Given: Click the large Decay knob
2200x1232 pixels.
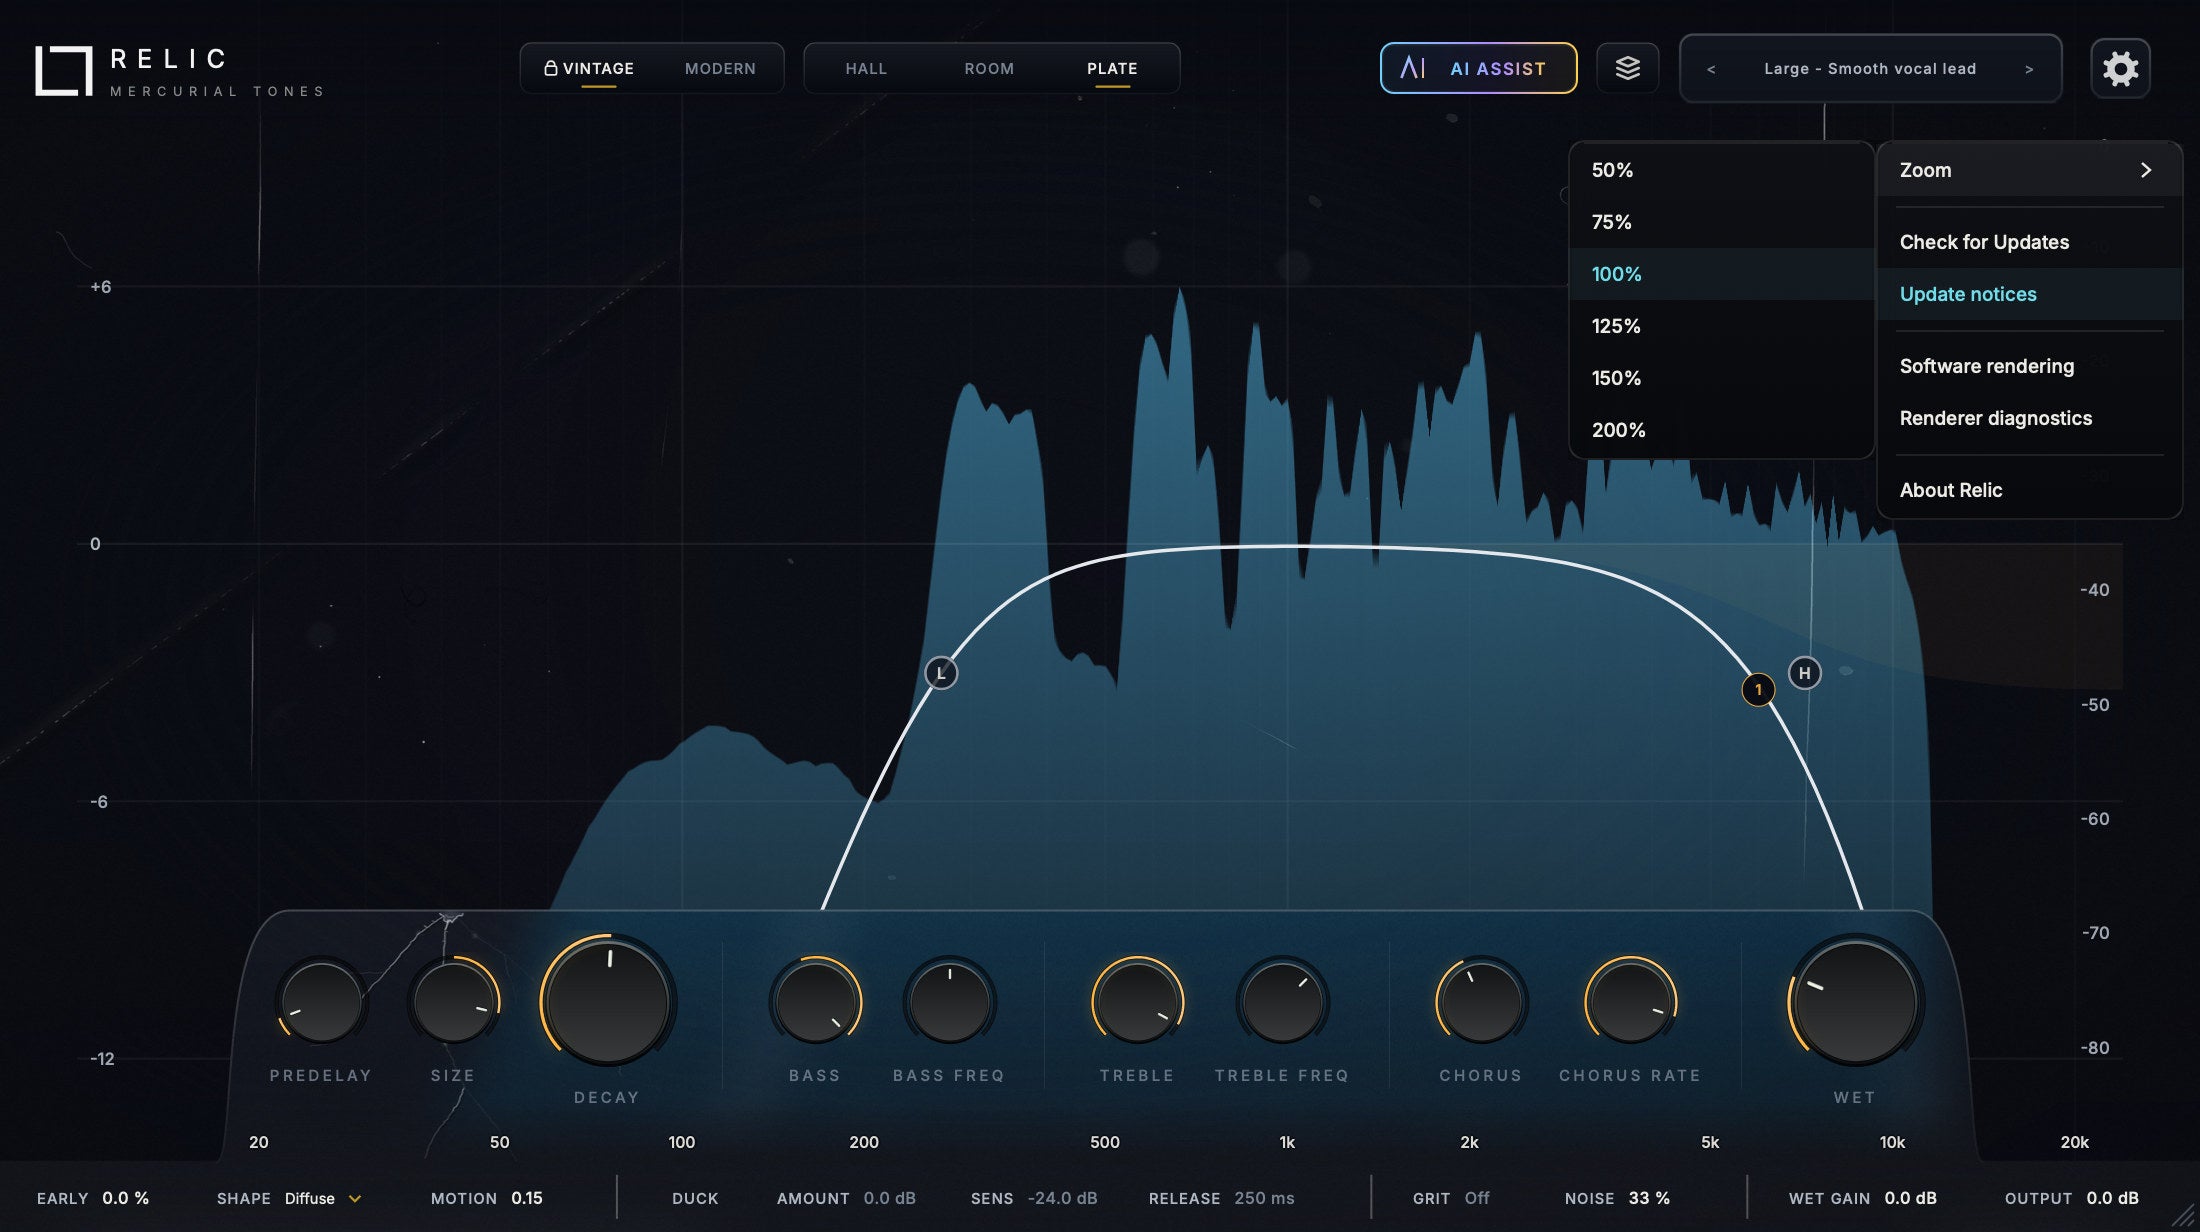Looking at the screenshot, I should 607,1001.
